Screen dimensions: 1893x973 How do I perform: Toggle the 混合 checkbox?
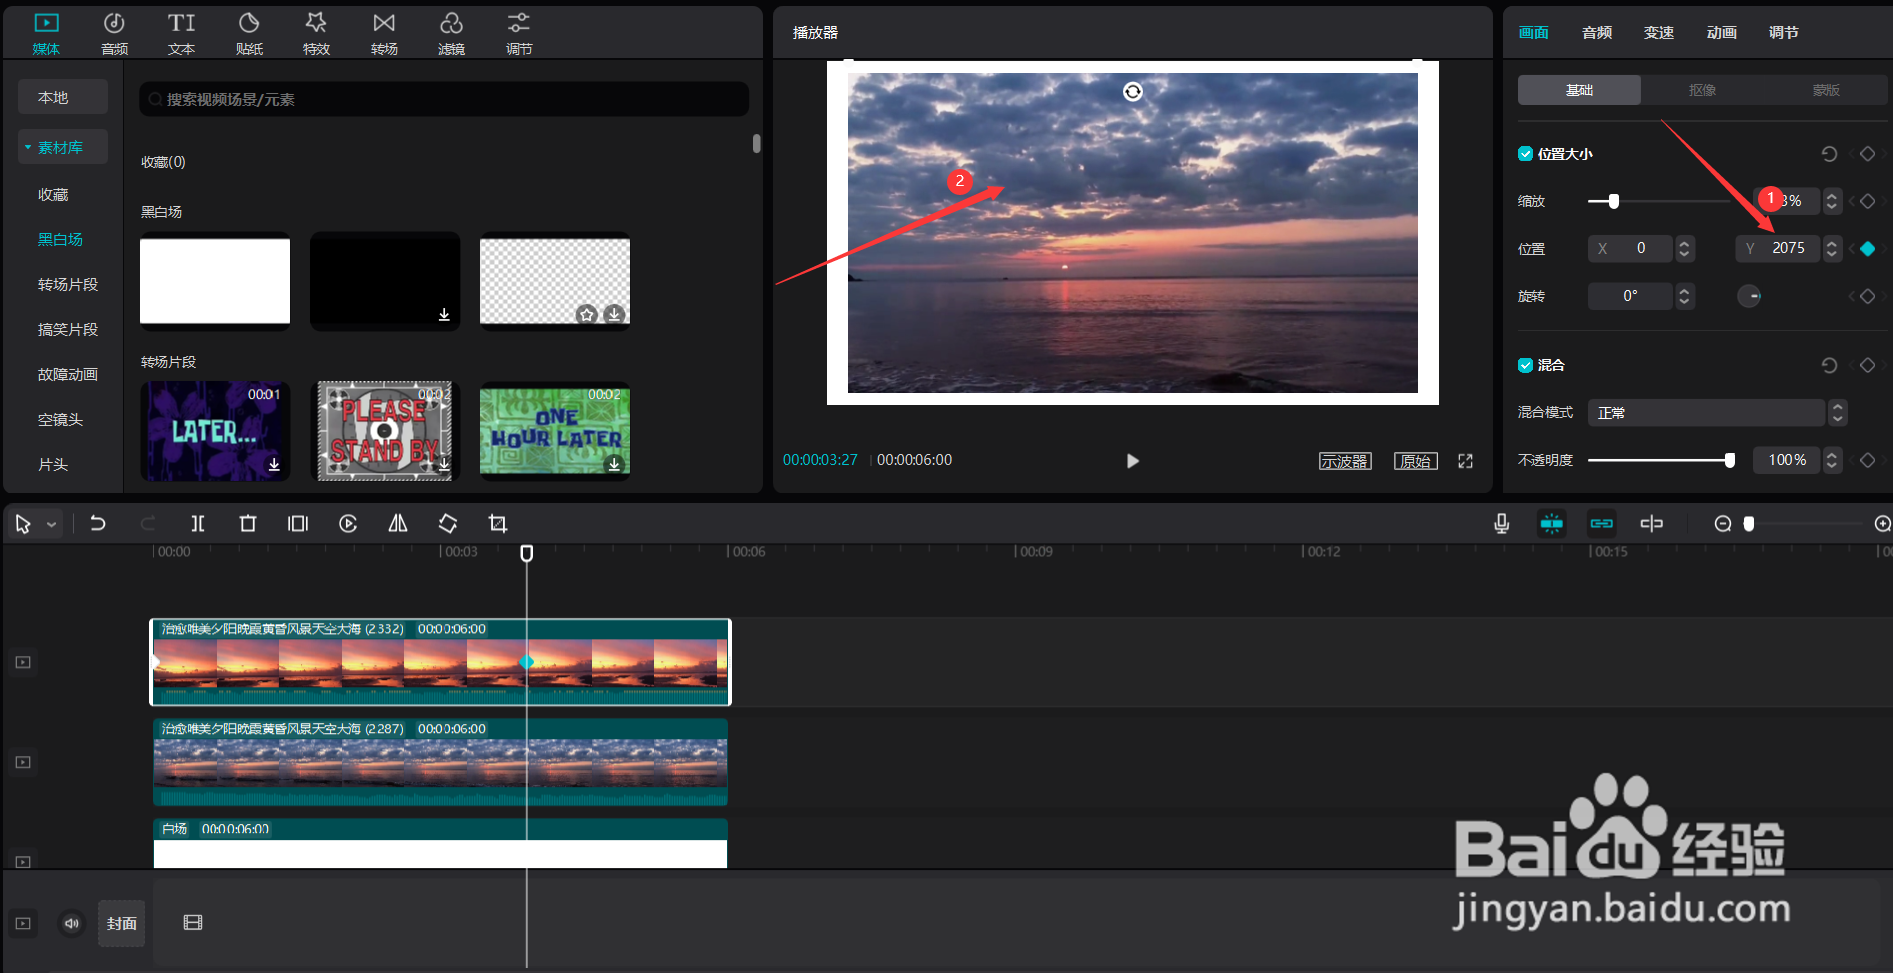(1526, 365)
